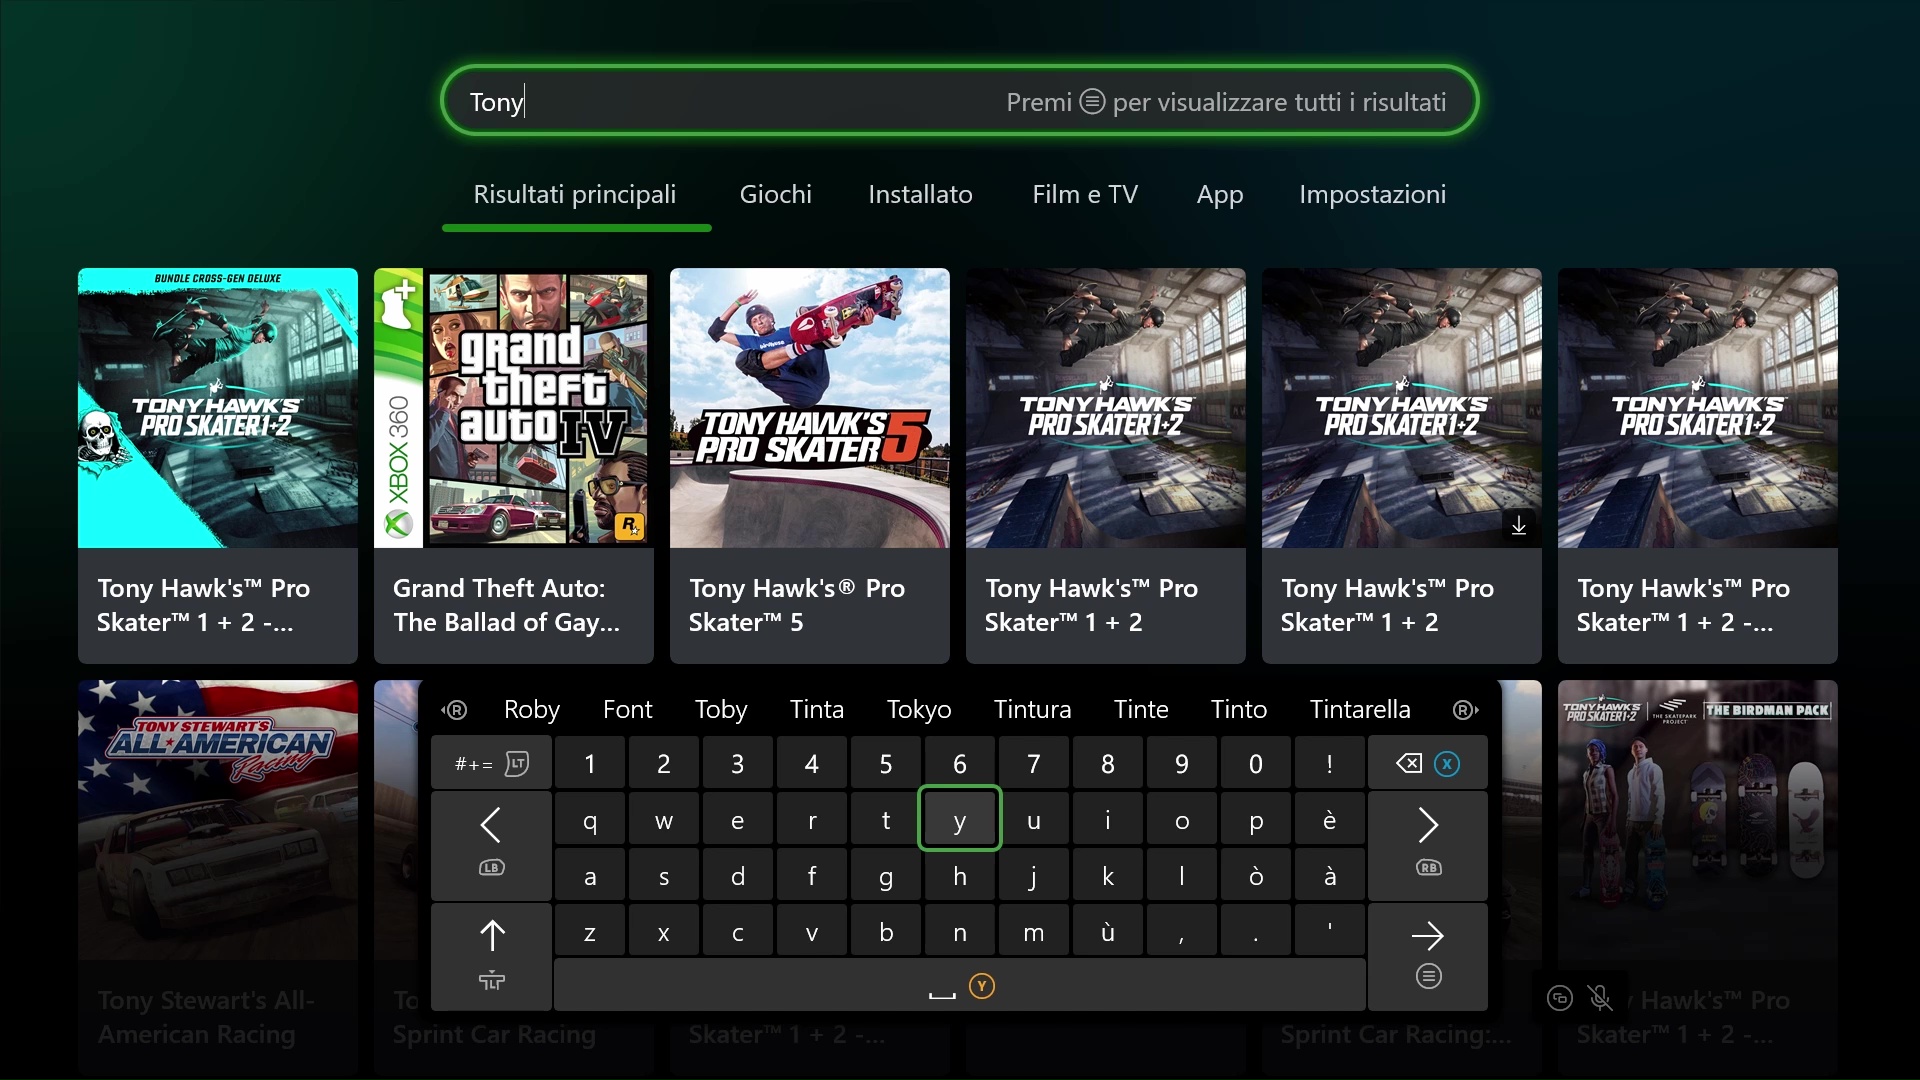Submit search with the enter arrow key

(1427, 956)
